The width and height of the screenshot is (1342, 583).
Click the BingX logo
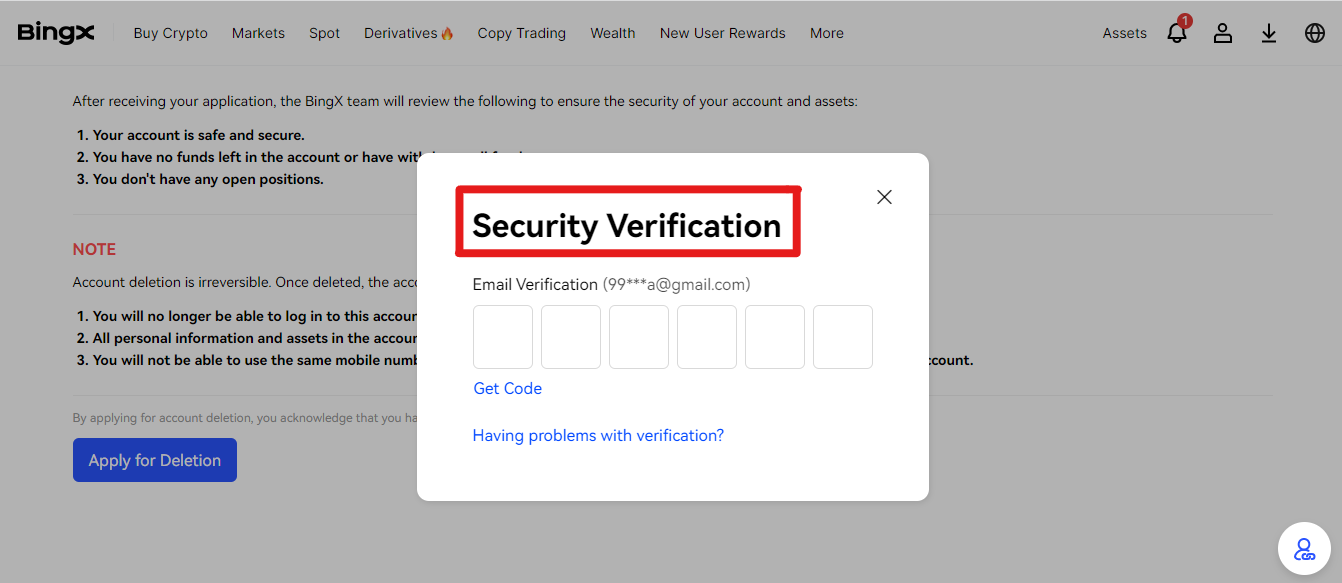coord(56,33)
